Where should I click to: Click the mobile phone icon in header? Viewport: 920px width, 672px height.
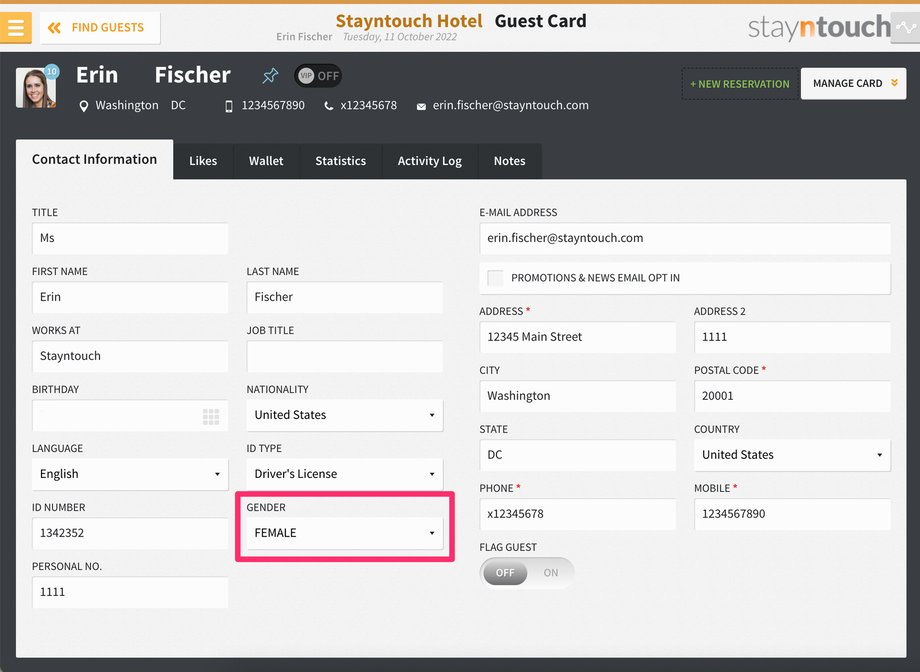click(x=229, y=106)
